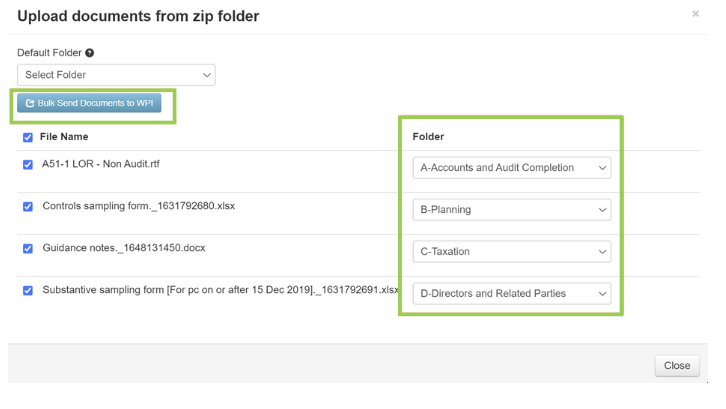The height and width of the screenshot is (409, 726).
Task: Open D-Directors and Related Parties dropdown
Action: pos(511,294)
